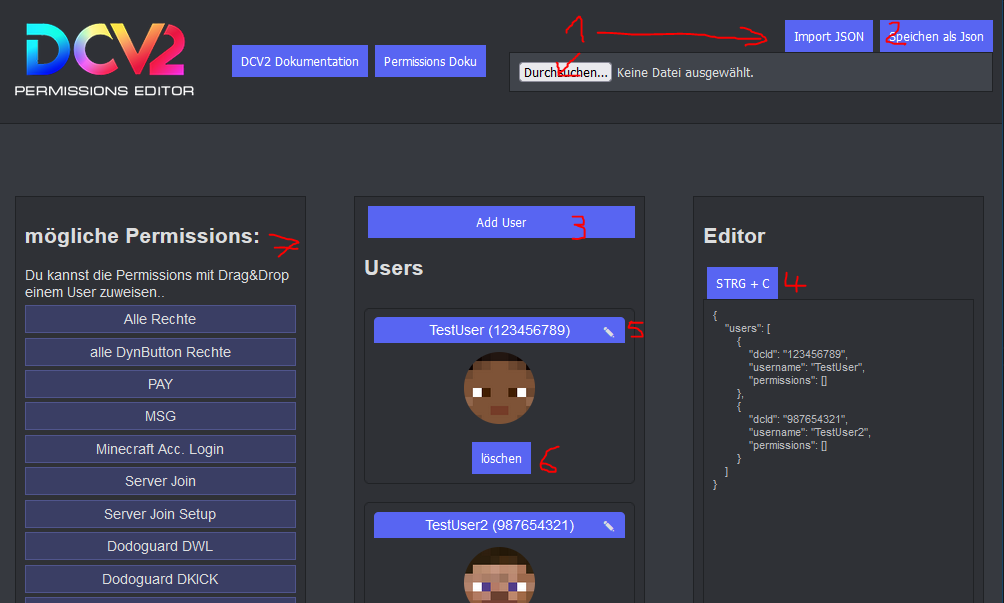Click Durchsuchen to choose a file
Screen dimensions: 1004x603
click(x=565, y=73)
